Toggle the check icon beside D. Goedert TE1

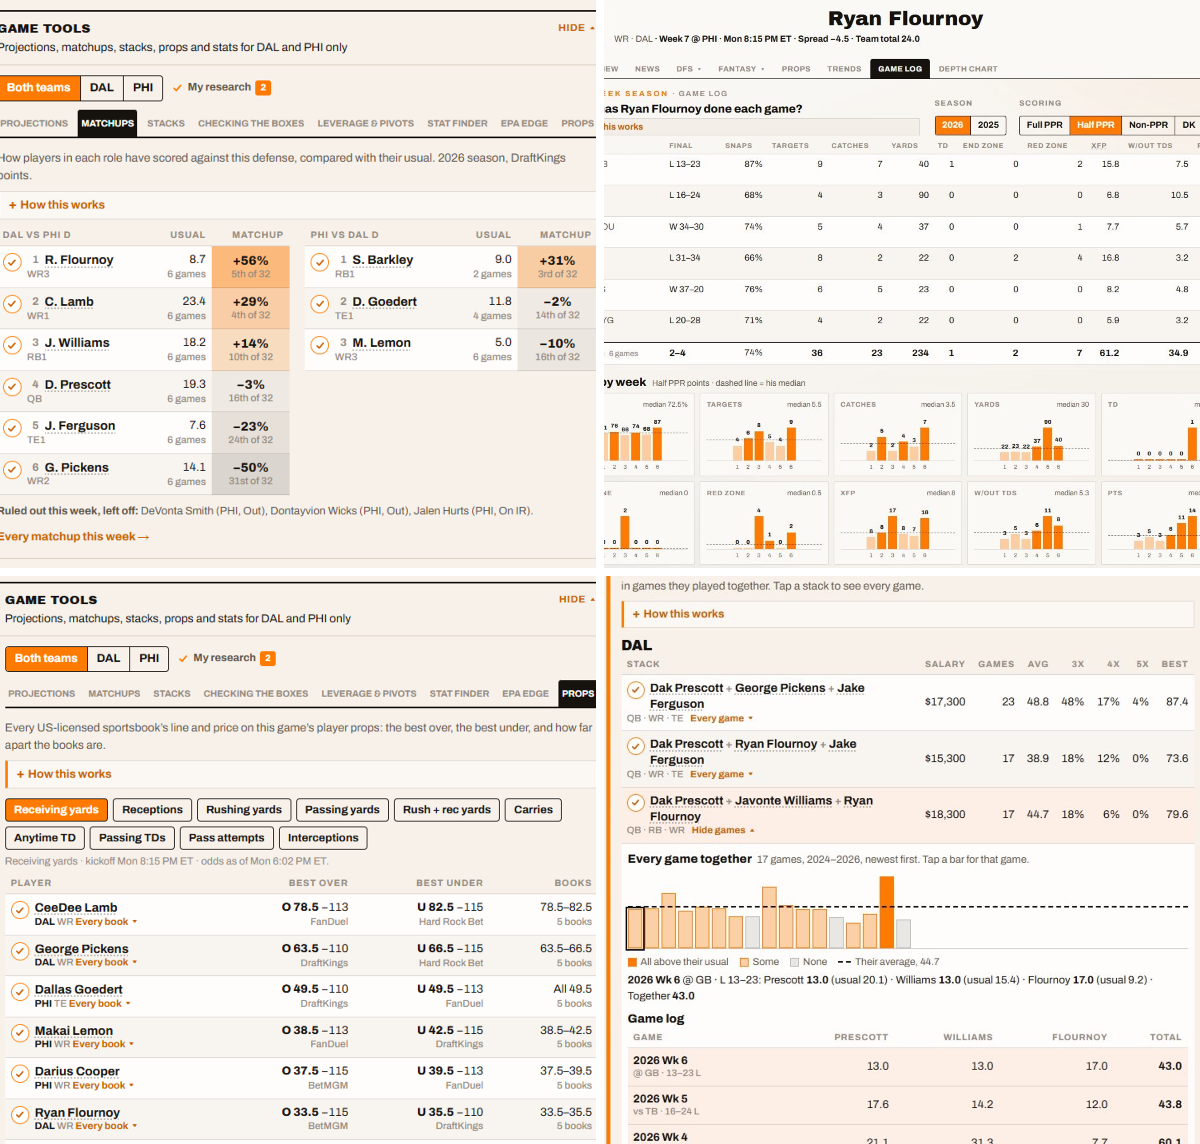tap(320, 304)
